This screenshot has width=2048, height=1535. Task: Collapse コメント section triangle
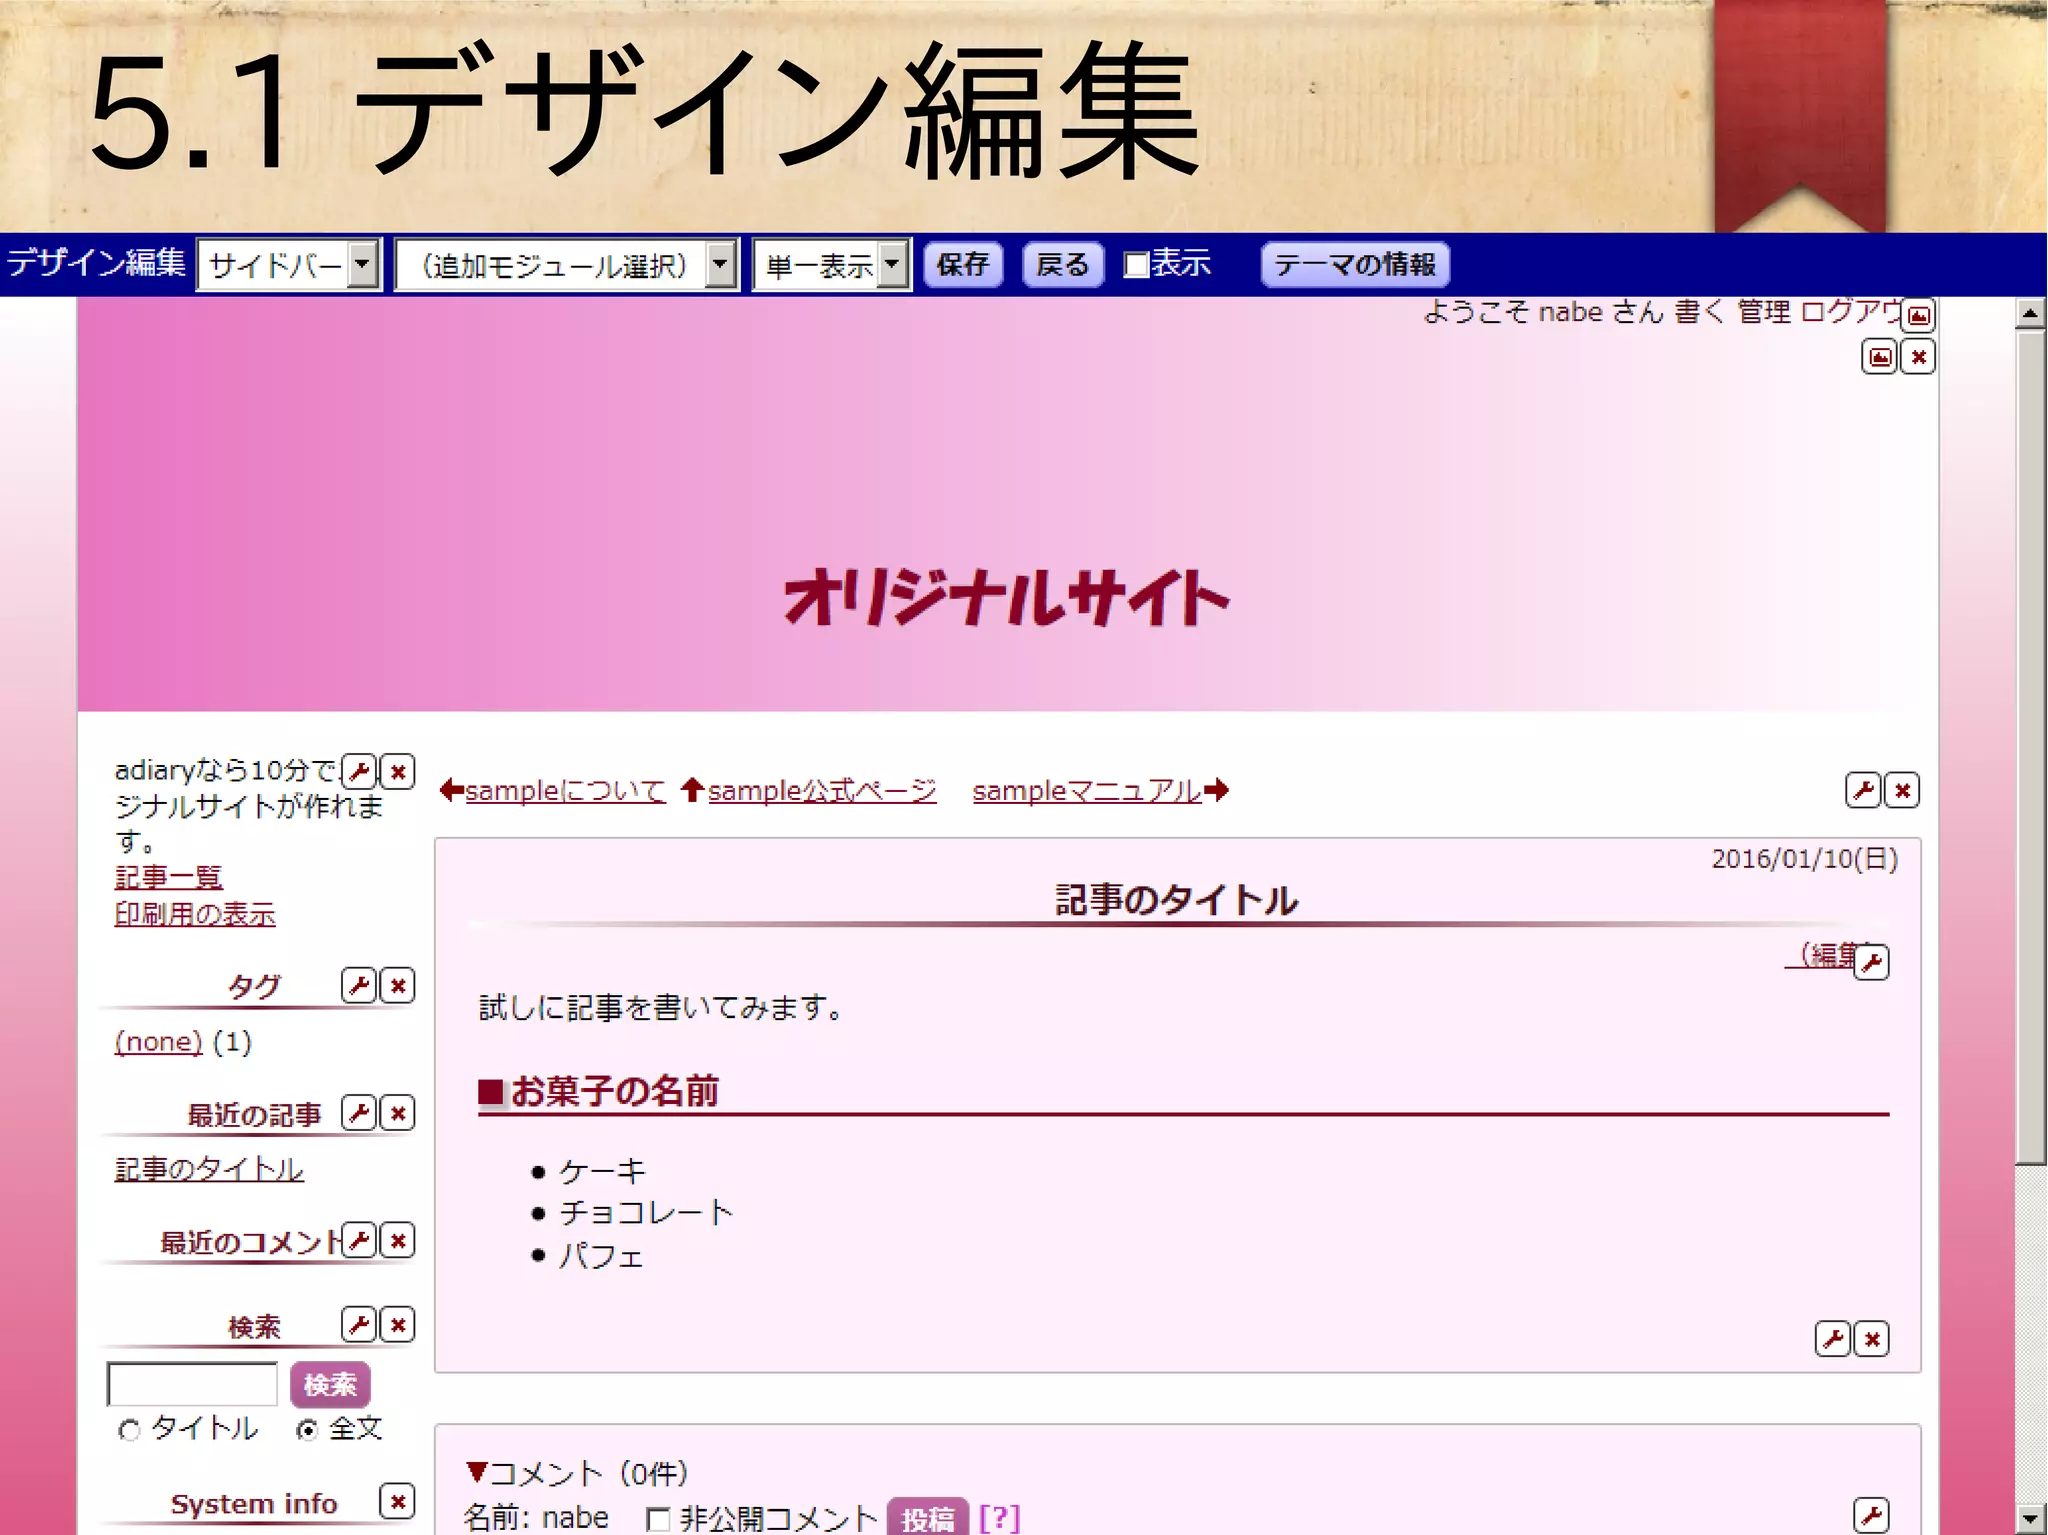click(x=477, y=1472)
